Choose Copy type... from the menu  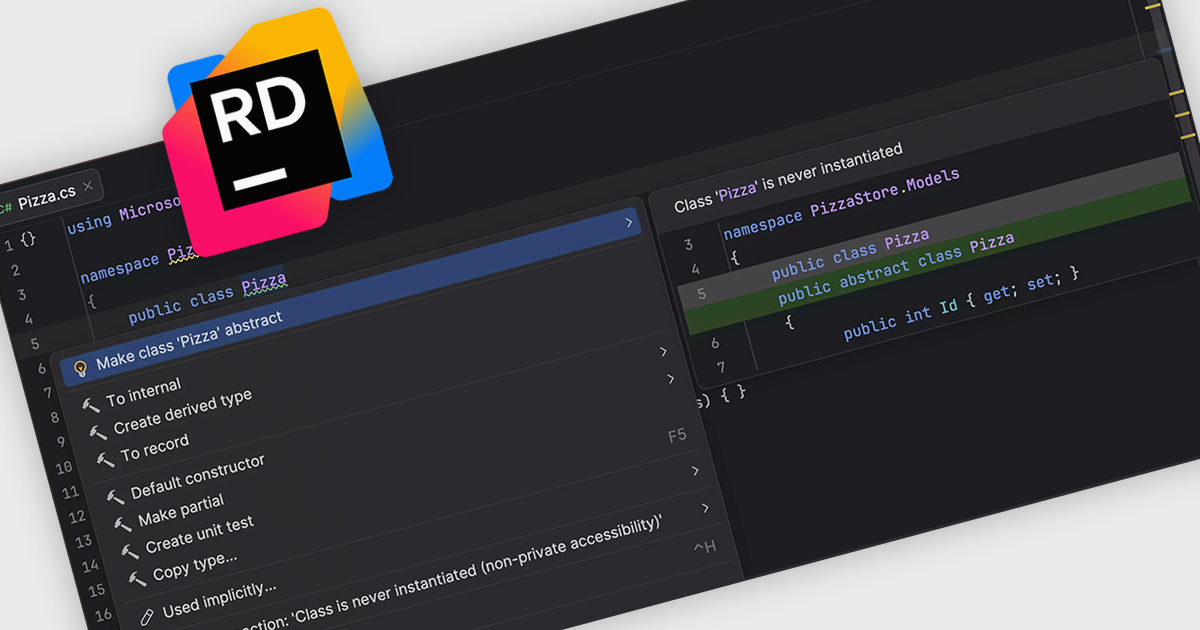[195, 567]
